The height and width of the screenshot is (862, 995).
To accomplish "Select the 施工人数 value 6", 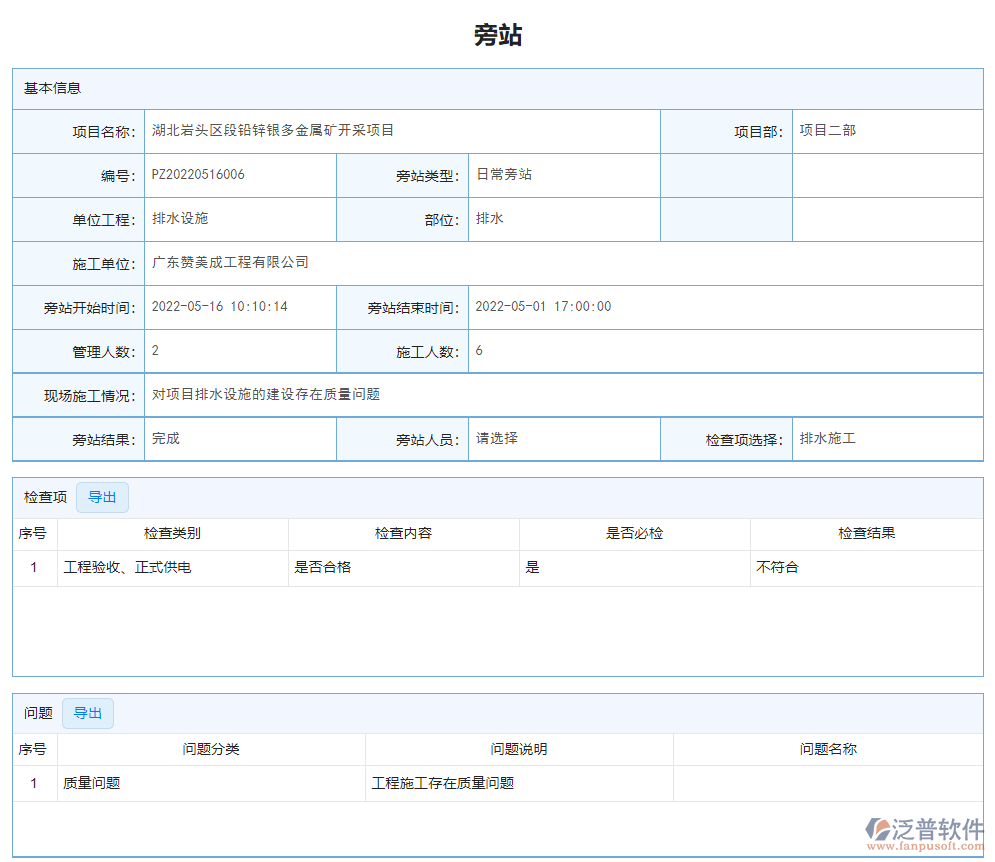I will point(565,350).
